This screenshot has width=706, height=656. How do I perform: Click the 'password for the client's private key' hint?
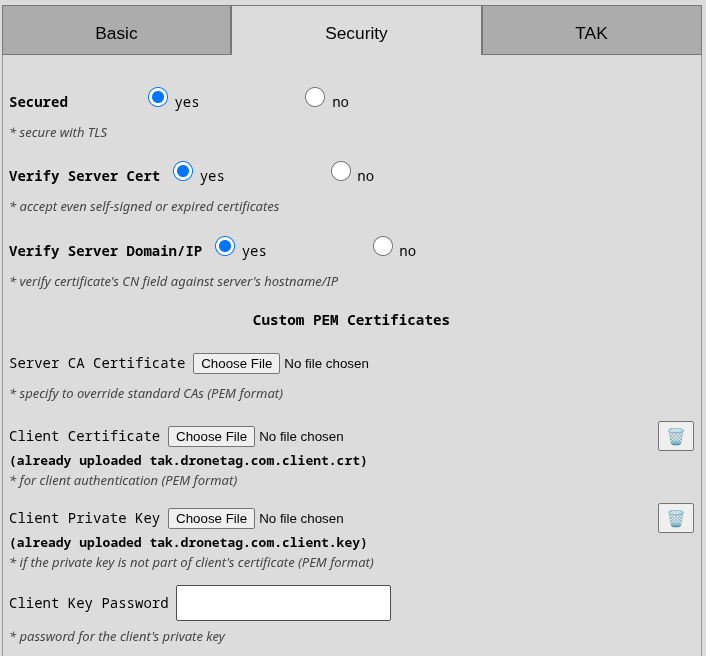117,636
